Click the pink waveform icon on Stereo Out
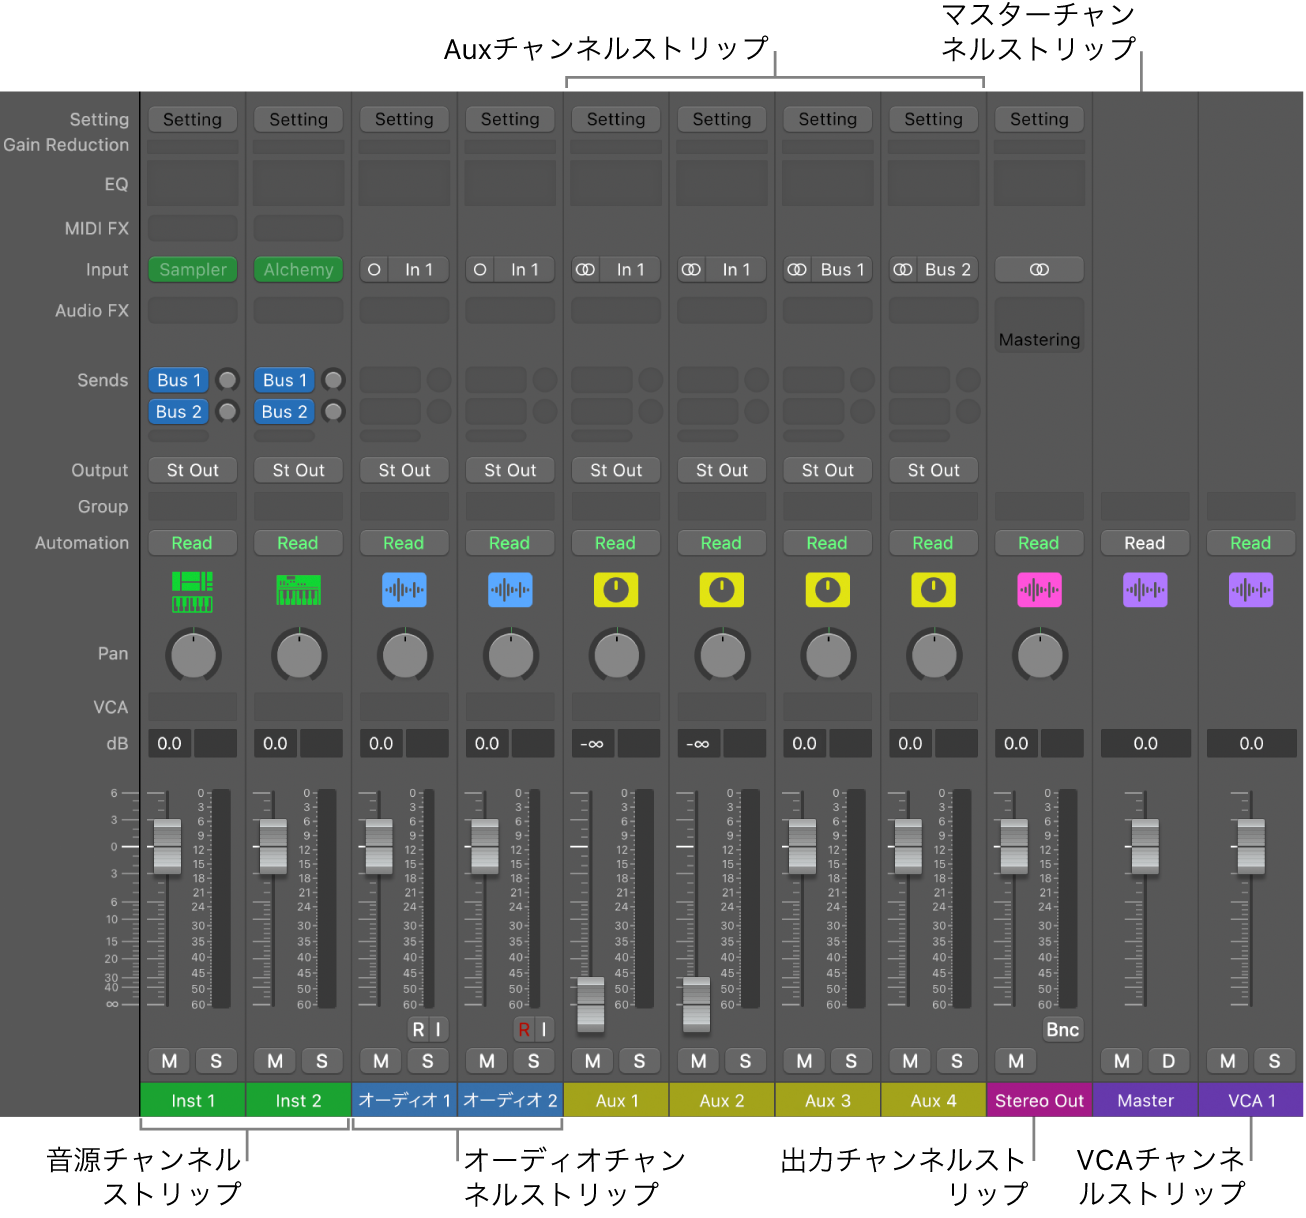 (x=1039, y=590)
